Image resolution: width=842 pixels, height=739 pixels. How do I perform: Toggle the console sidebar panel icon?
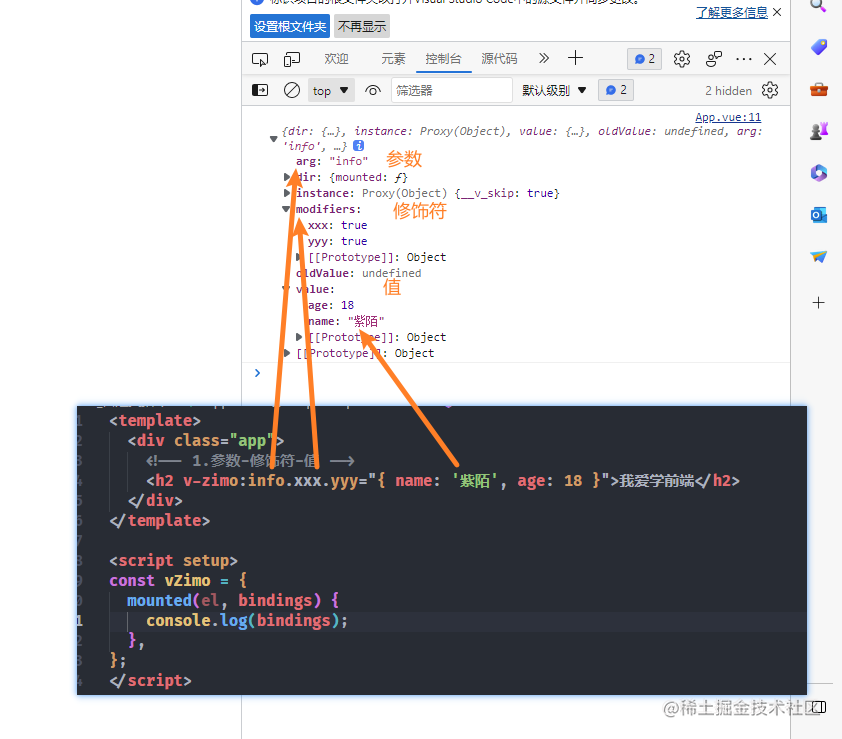(260, 90)
